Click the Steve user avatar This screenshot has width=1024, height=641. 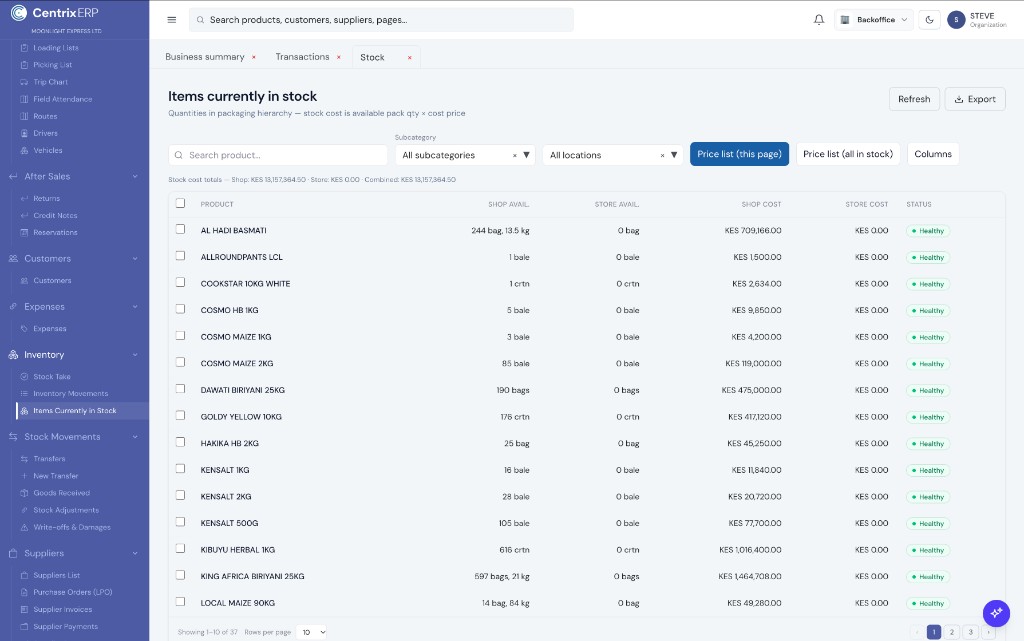956,20
